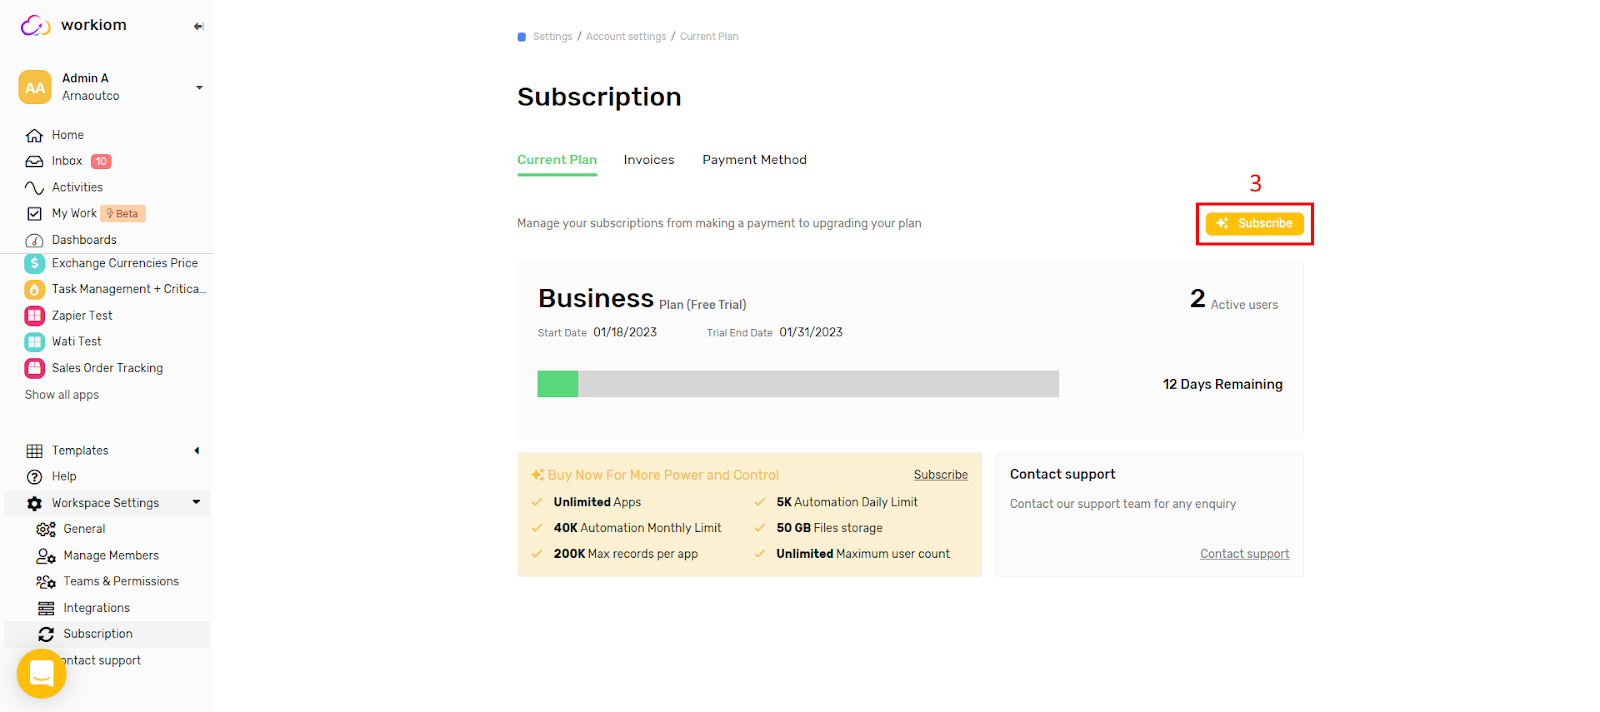Collapse the Workspace Settings section
1600x712 pixels.
coord(196,502)
